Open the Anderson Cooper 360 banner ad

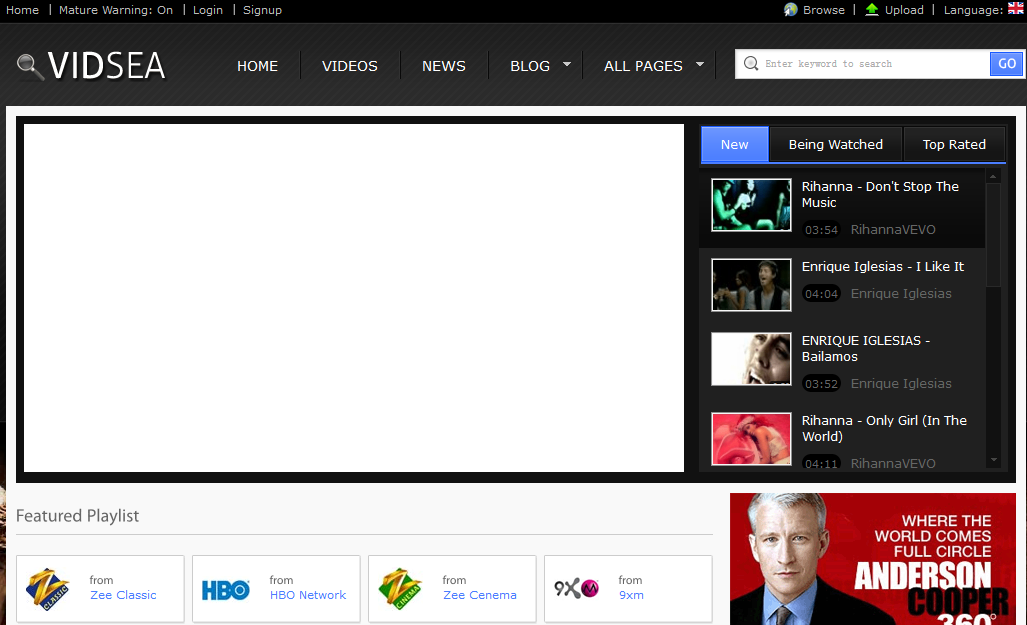[872, 559]
